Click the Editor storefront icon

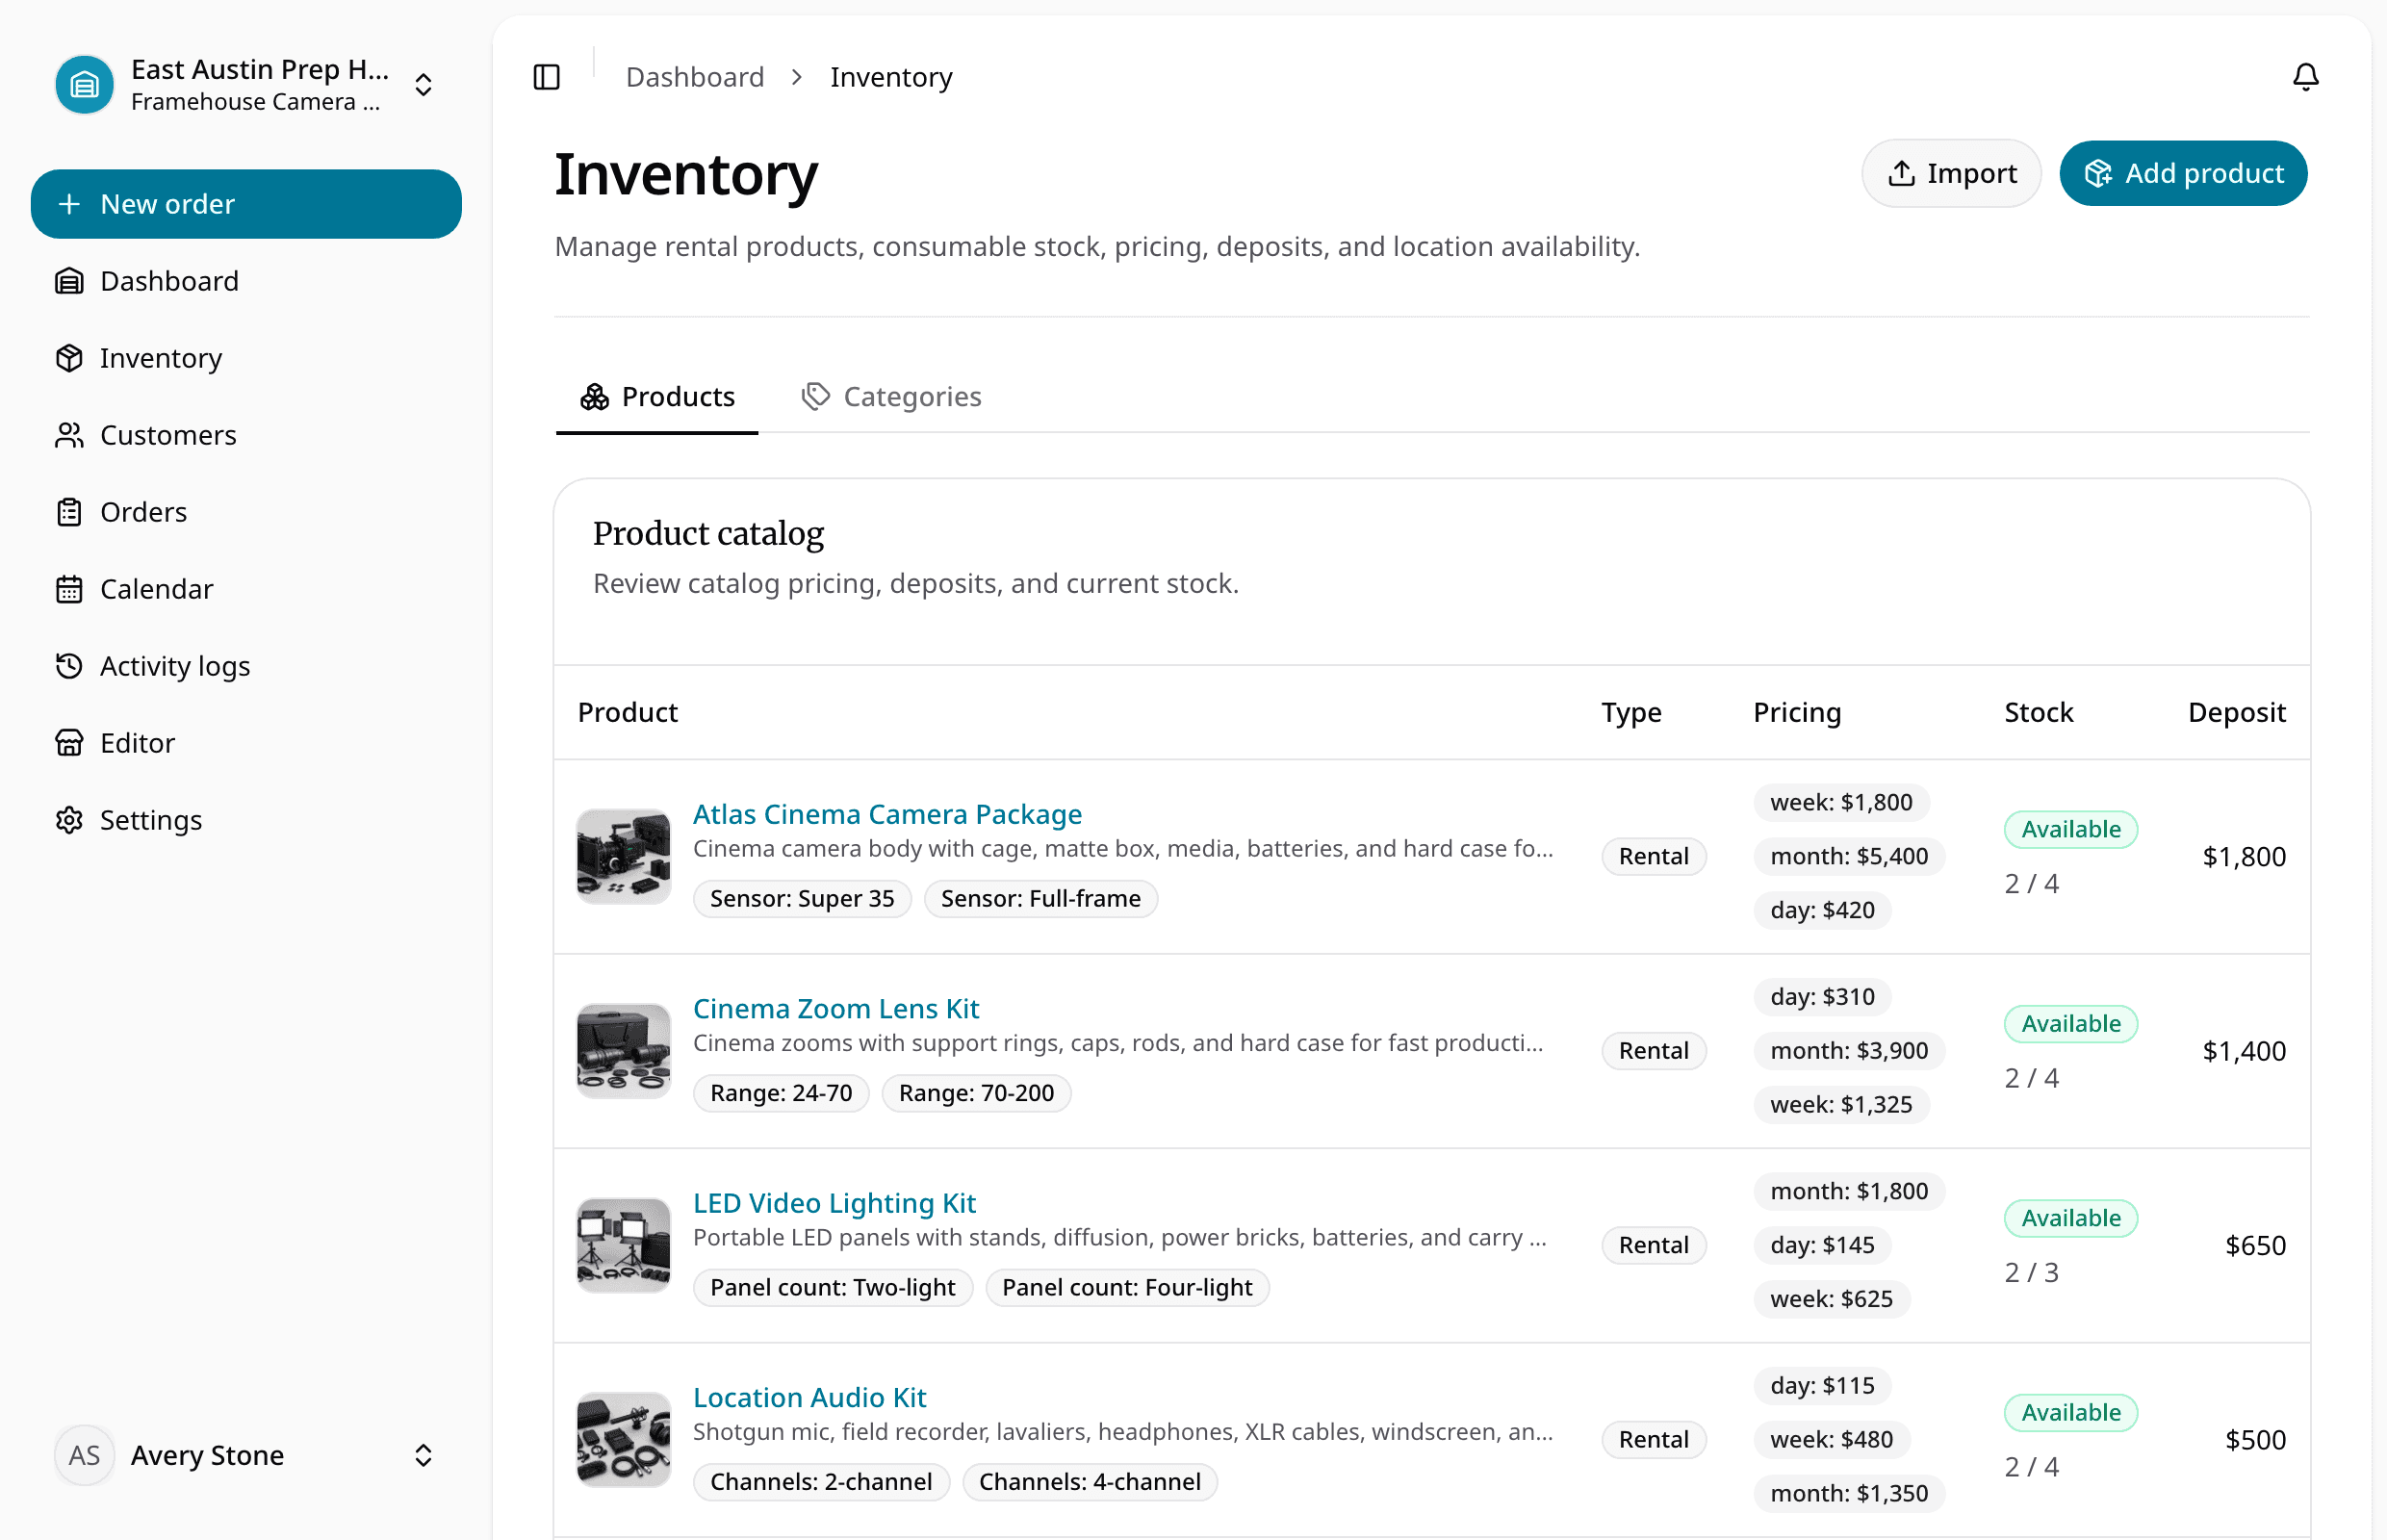69,743
